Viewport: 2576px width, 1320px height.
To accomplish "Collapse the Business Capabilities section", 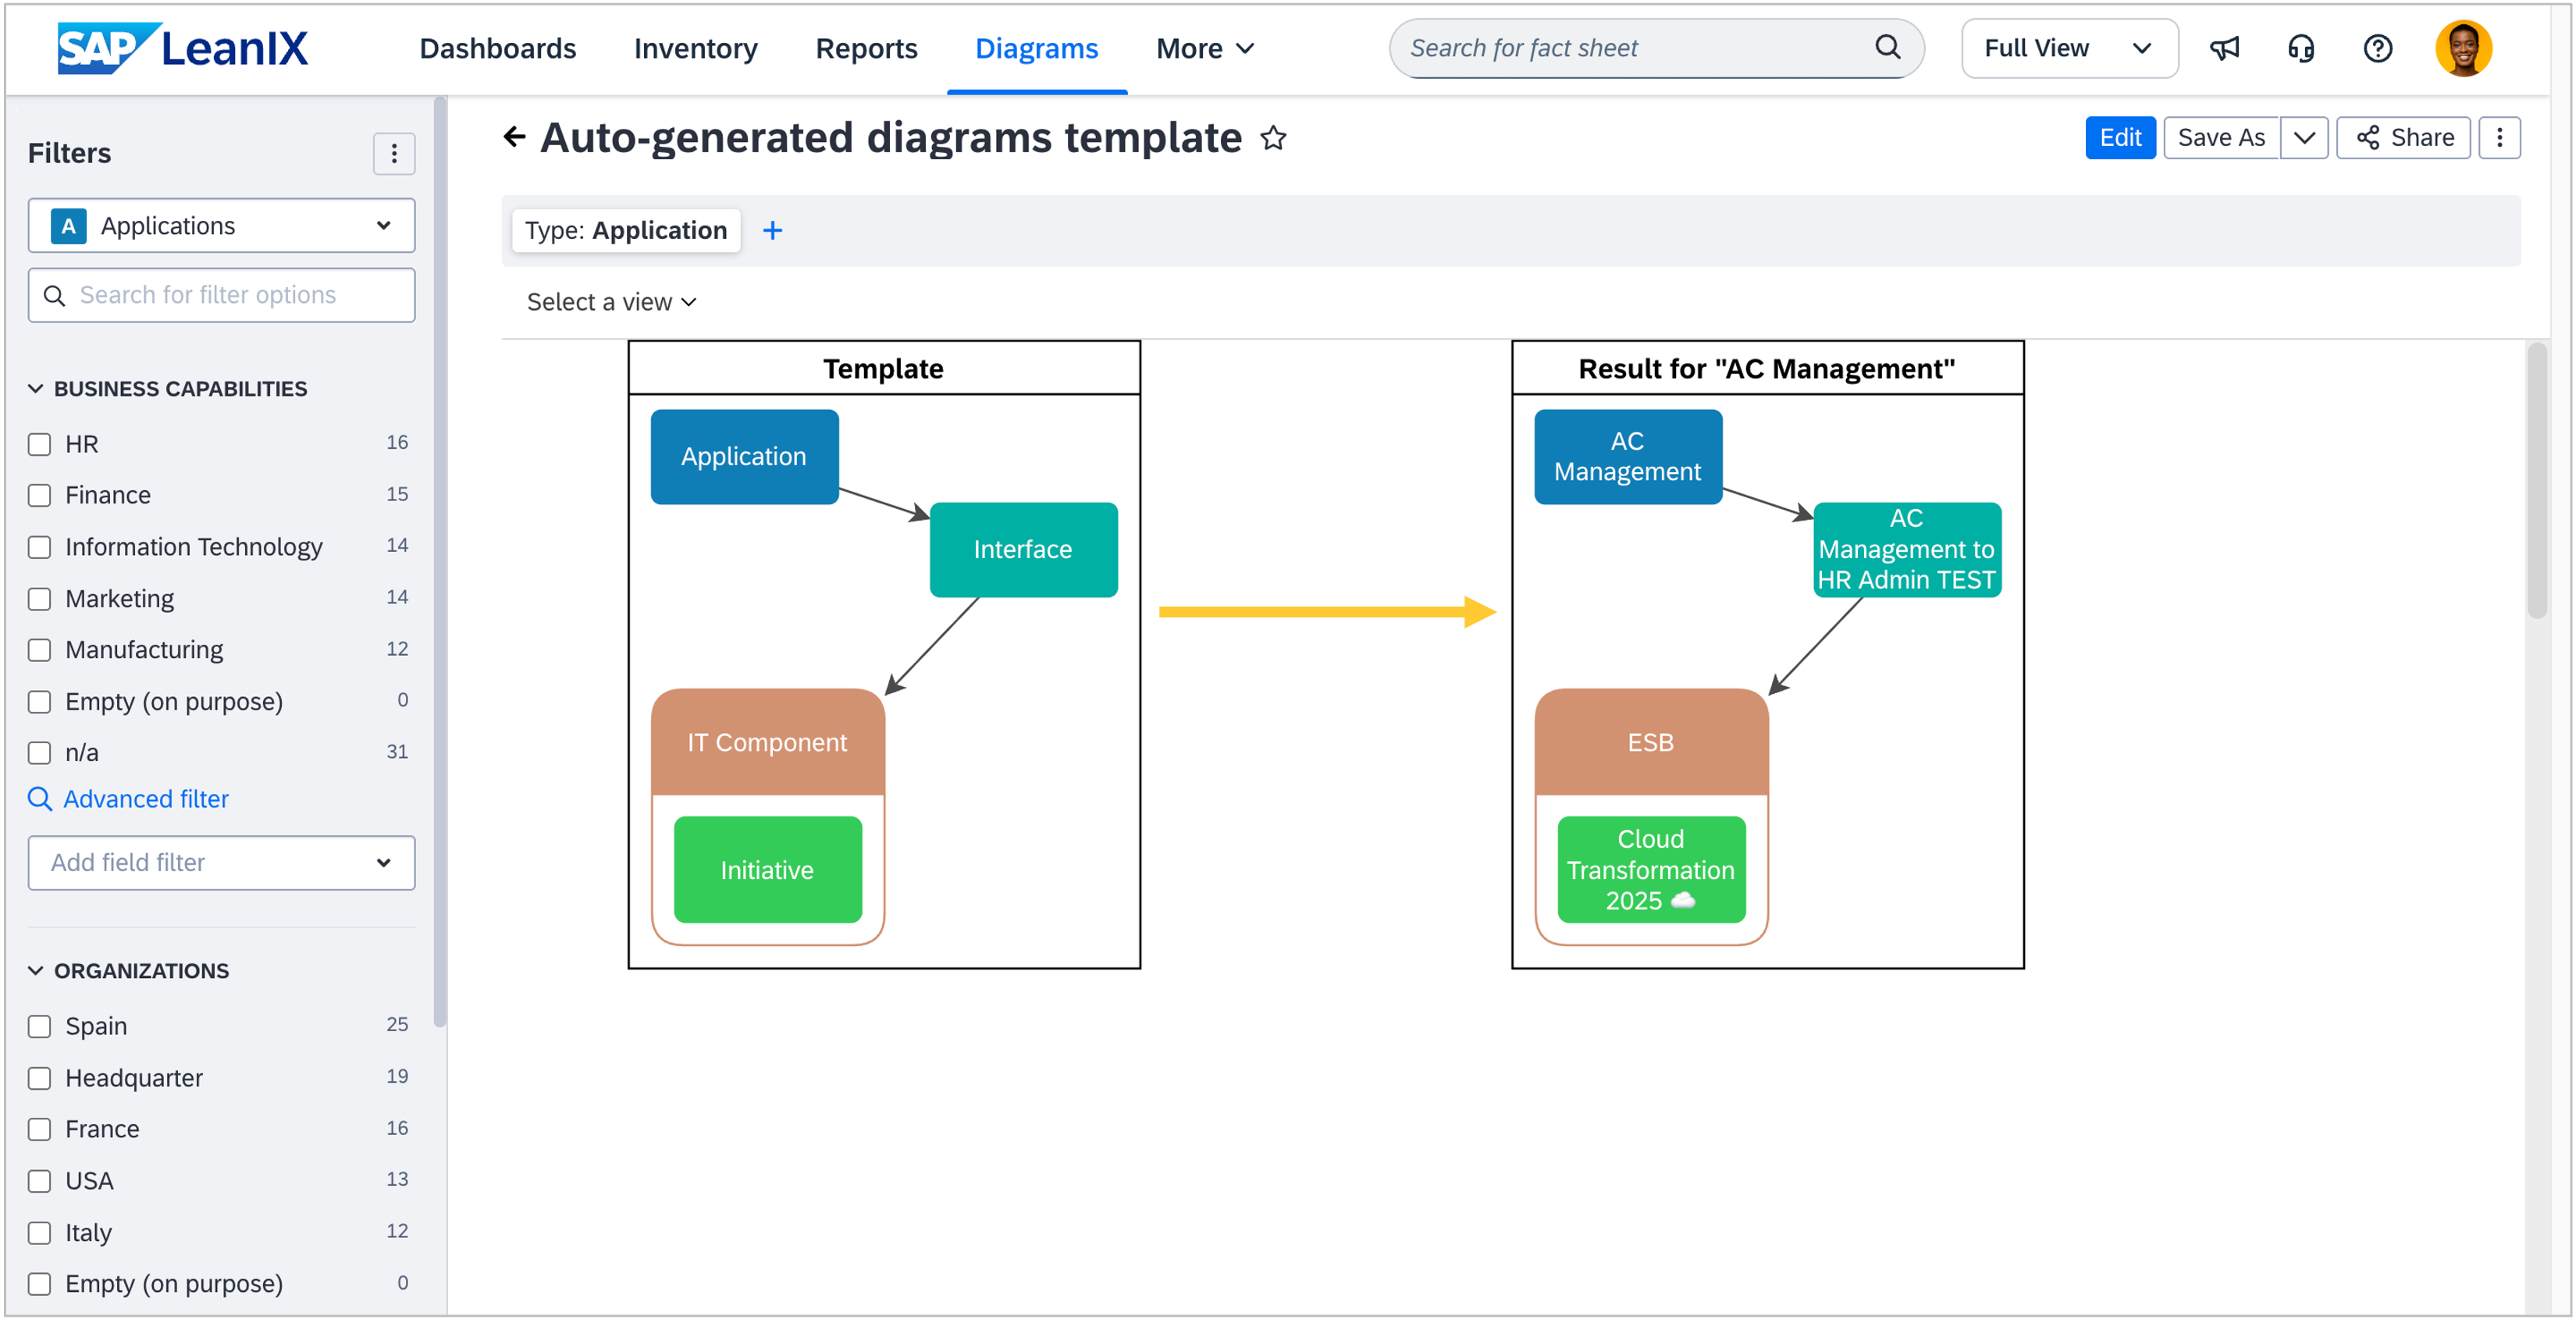I will [x=36, y=389].
